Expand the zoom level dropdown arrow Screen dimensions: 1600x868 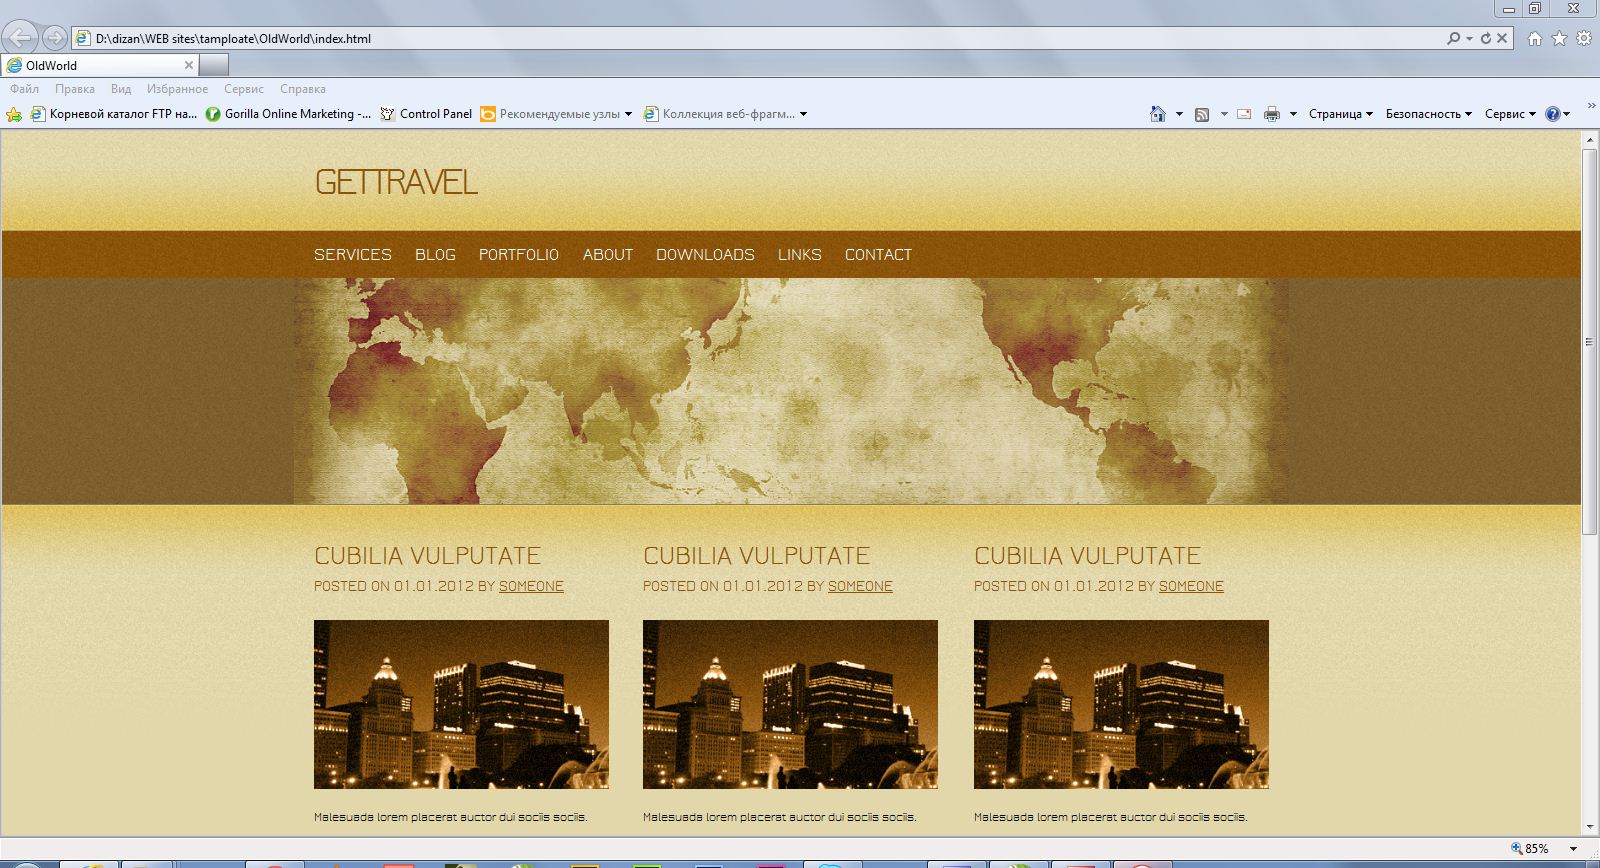[x=1574, y=849]
